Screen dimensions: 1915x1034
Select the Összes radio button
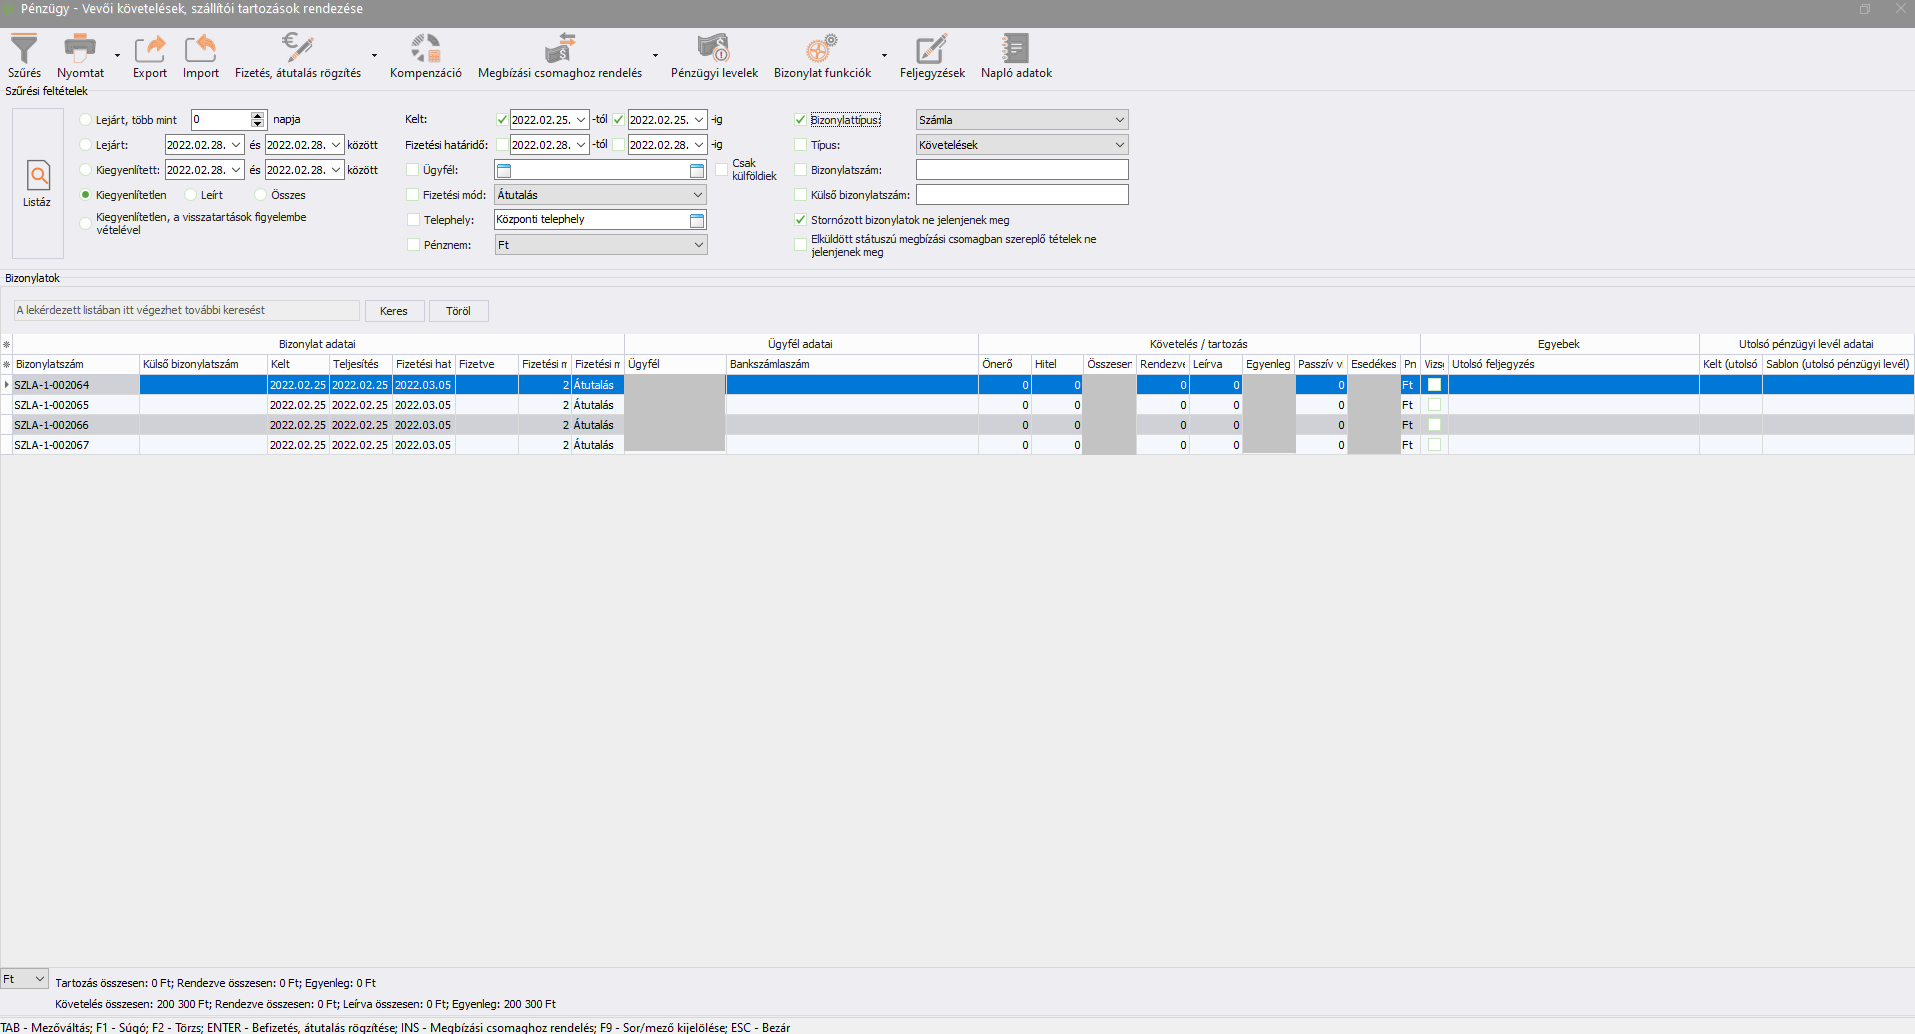point(261,195)
